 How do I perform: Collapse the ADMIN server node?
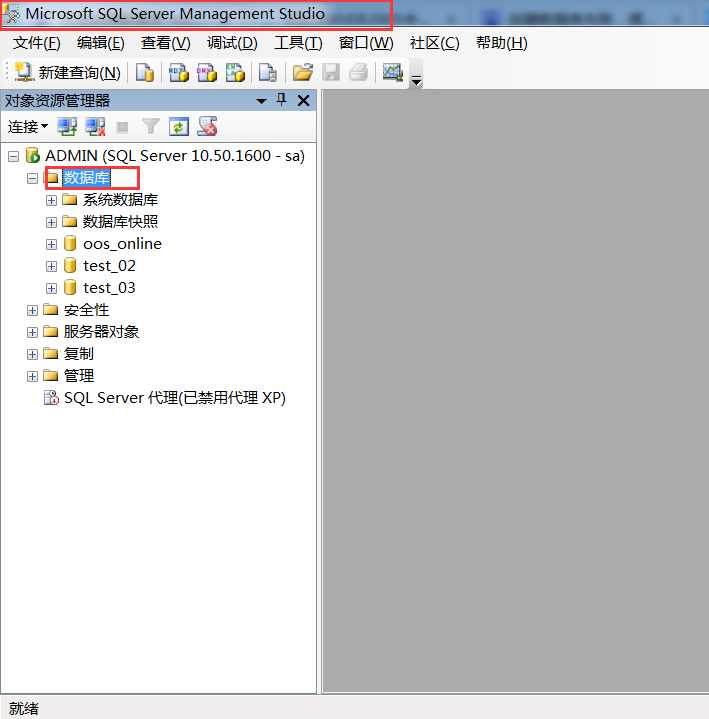coord(14,156)
